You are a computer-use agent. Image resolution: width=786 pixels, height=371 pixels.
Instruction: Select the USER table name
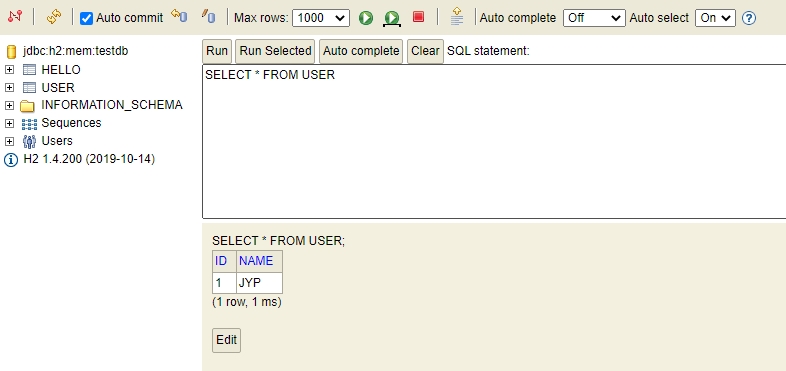tap(58, 88)
